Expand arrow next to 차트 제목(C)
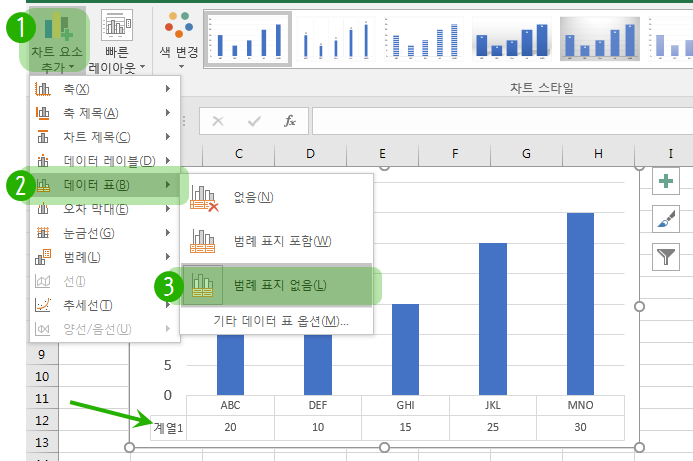The height and width of the screenshot is (461, 693). 168,137
